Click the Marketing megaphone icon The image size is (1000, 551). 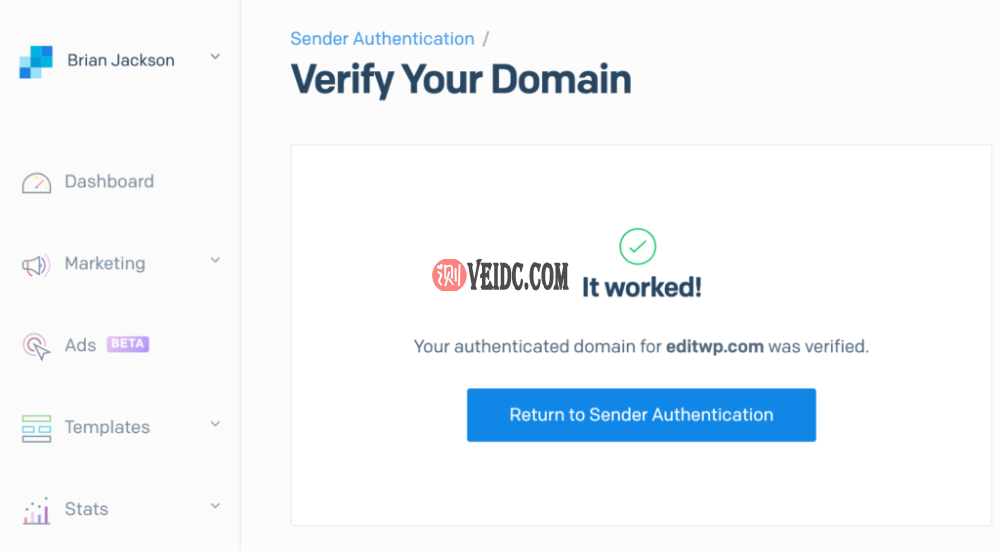(x=36, y=265)
